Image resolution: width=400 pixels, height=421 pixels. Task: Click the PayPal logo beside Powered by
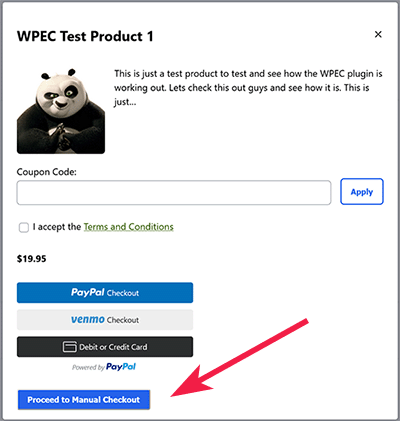121,367
